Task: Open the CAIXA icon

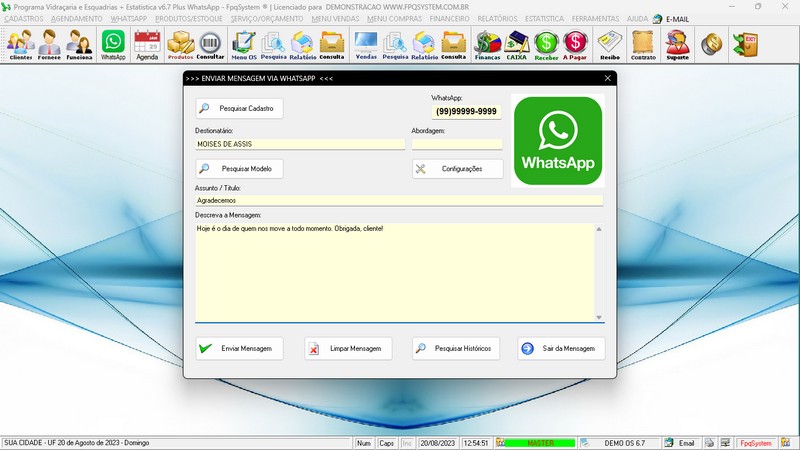Action: (516, 45)
